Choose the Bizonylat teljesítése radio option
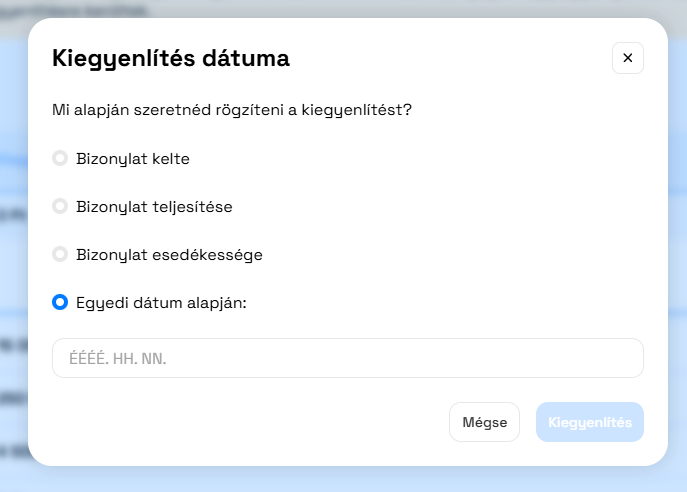 pos(60,206)
